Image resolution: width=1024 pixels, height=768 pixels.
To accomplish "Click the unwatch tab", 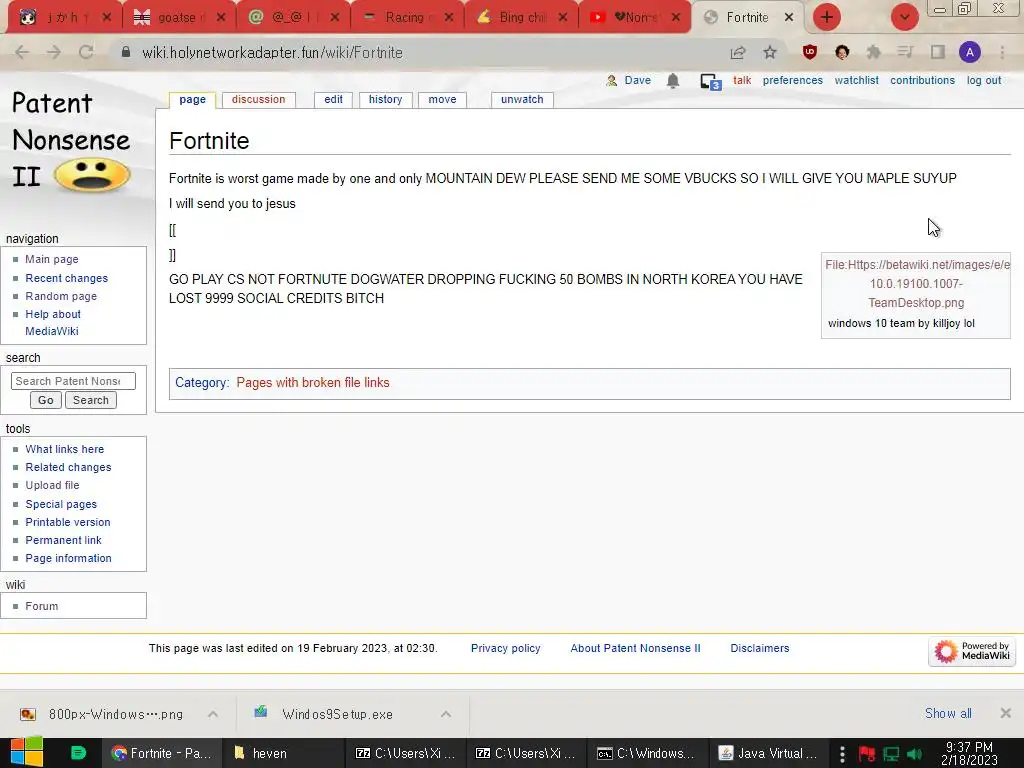I will pyautogui.click(x=522, y=99).
